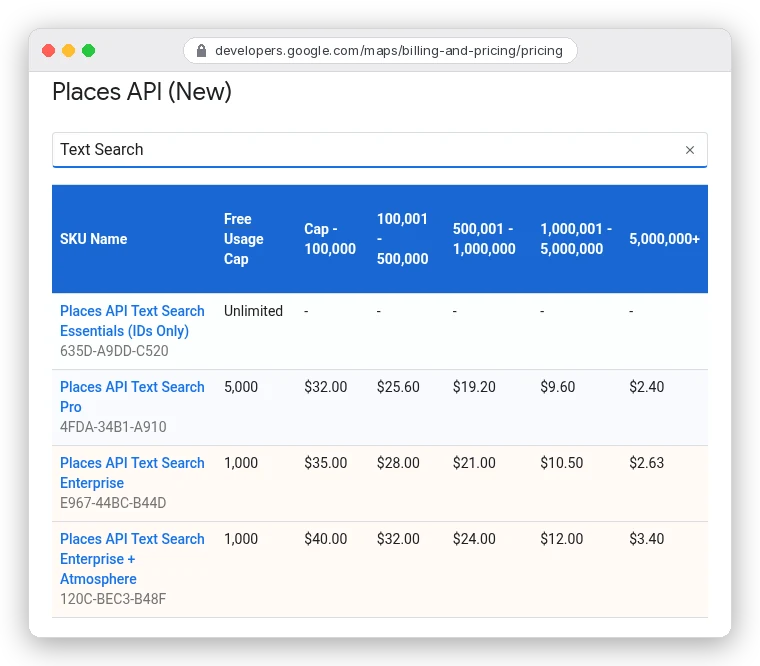Click the $40.00 price cell
The image size is (760, 666).
pyautogui.click(x=326, y=539)
